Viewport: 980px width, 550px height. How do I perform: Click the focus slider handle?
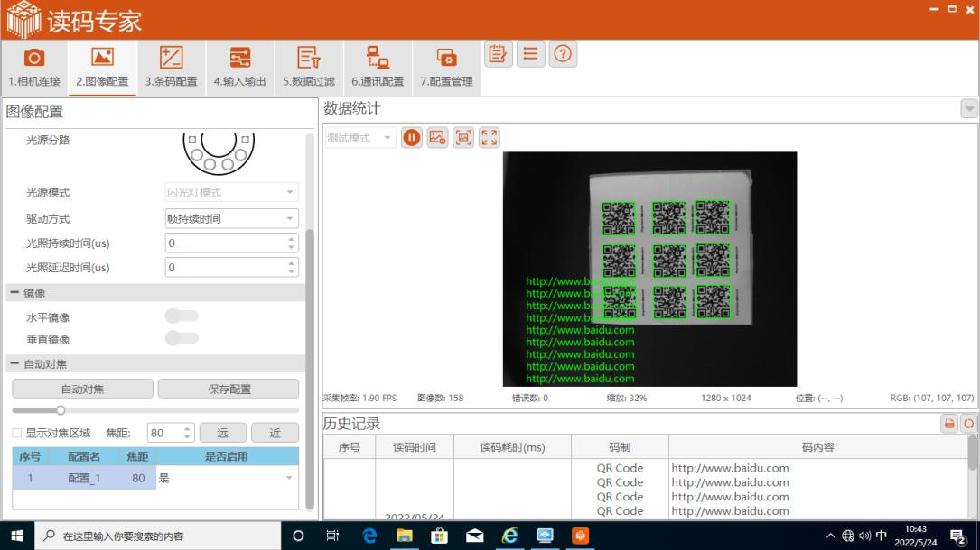(60, 410)
